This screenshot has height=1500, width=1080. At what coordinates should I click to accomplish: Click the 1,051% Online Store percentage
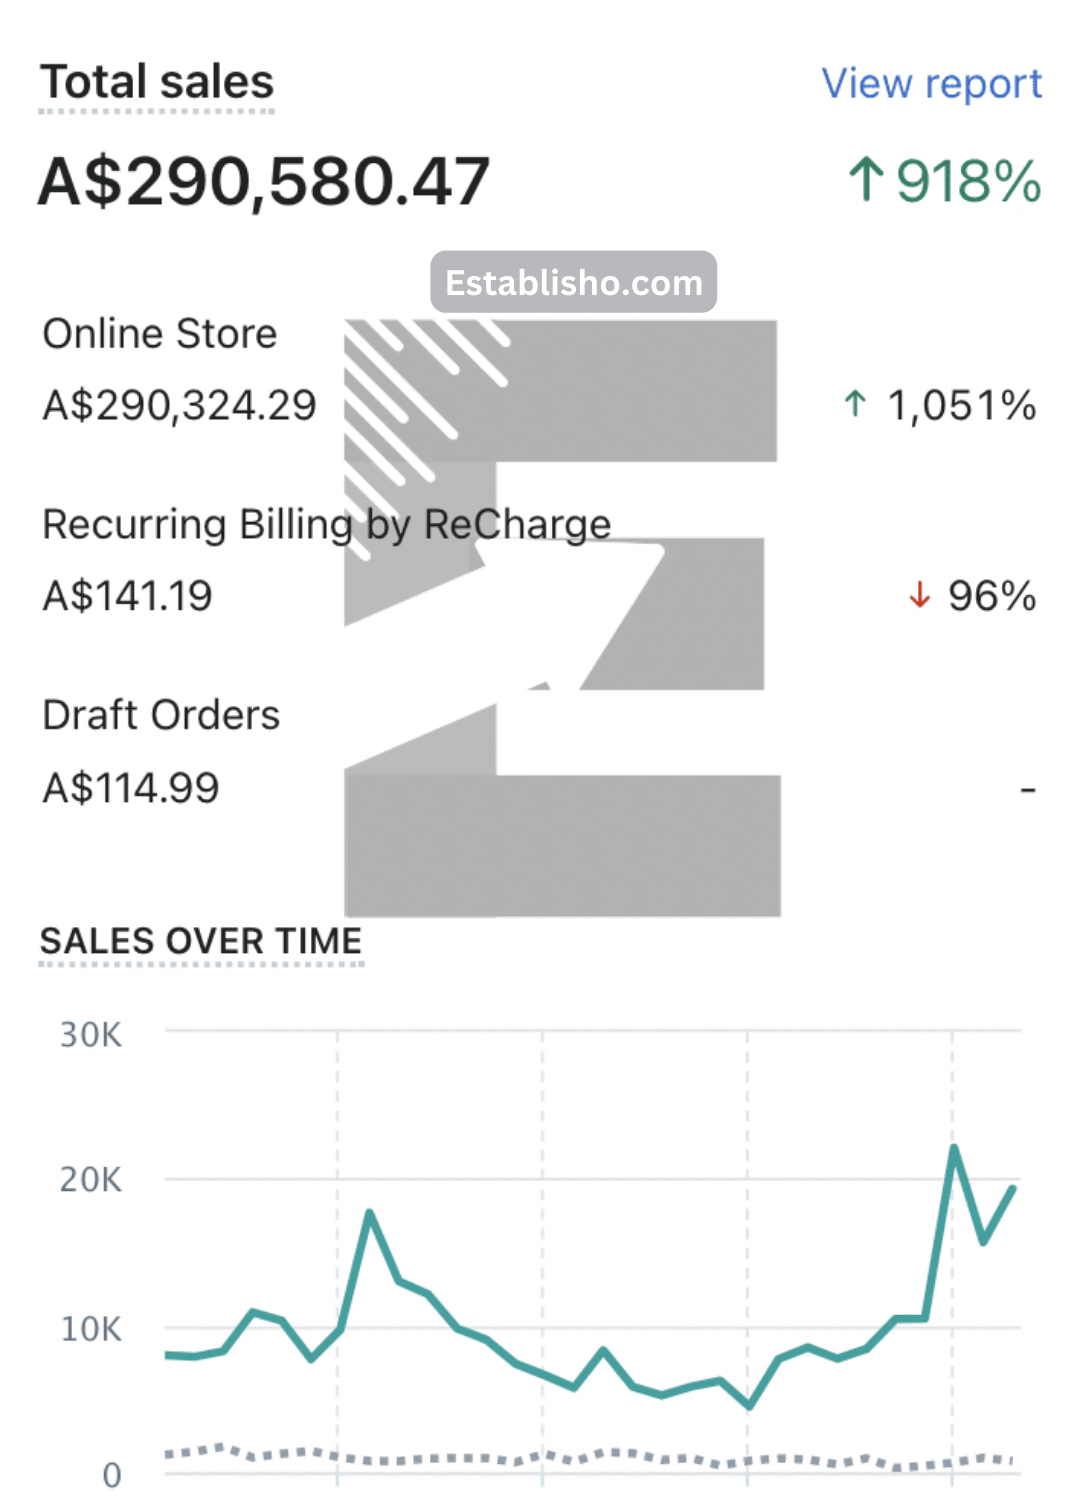point(961,405)
